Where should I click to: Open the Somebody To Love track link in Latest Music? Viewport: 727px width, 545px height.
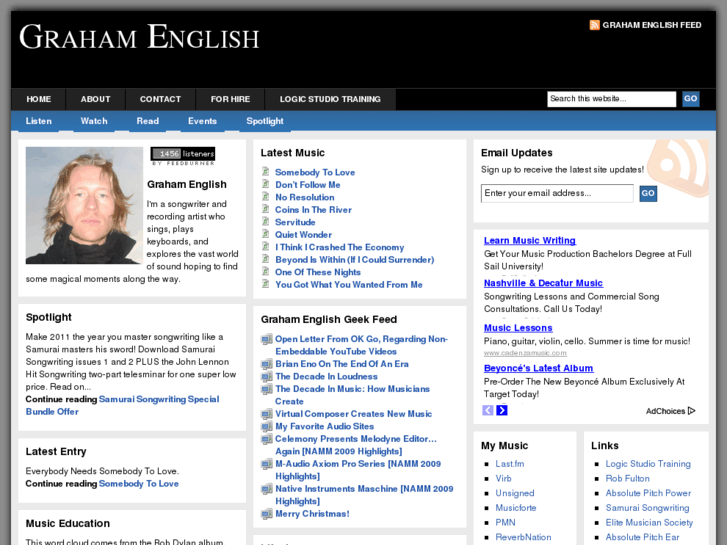click(315, 173)
